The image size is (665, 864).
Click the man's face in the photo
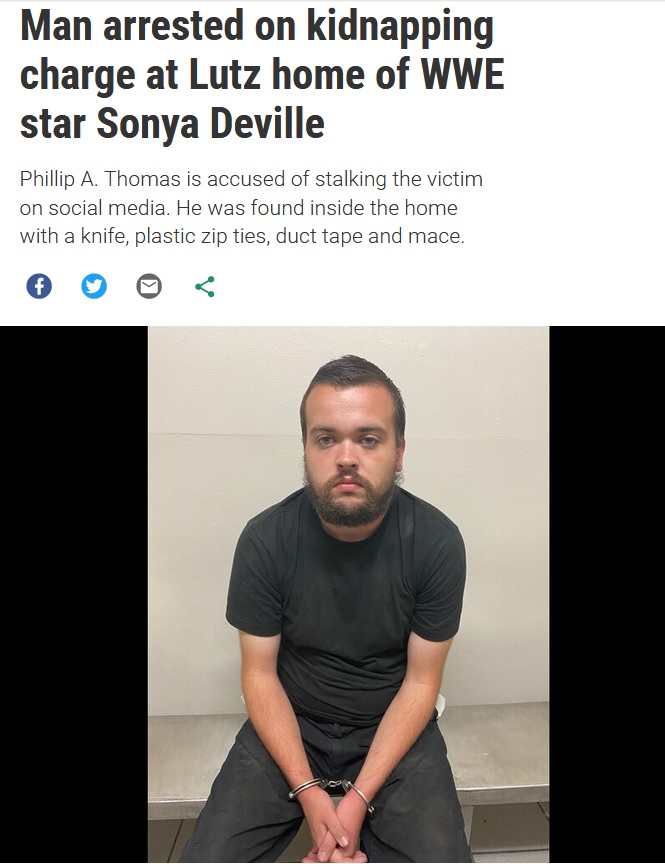348,446
